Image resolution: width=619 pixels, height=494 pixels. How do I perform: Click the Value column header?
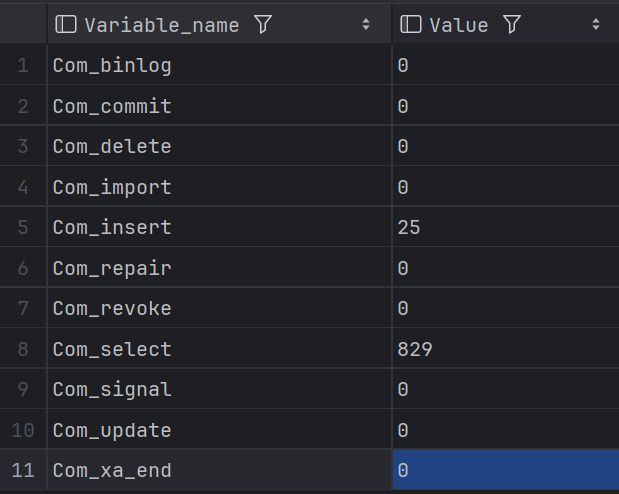point(459,25)
